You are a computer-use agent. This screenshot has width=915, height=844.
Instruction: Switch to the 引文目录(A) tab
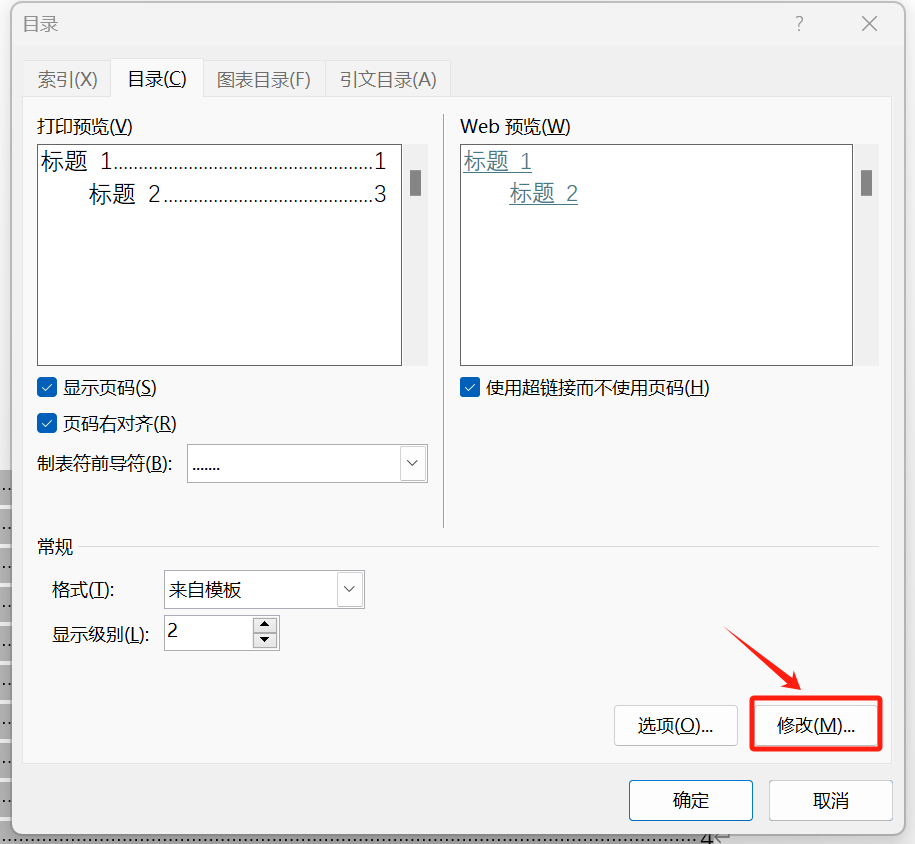(x=388, y=80)
